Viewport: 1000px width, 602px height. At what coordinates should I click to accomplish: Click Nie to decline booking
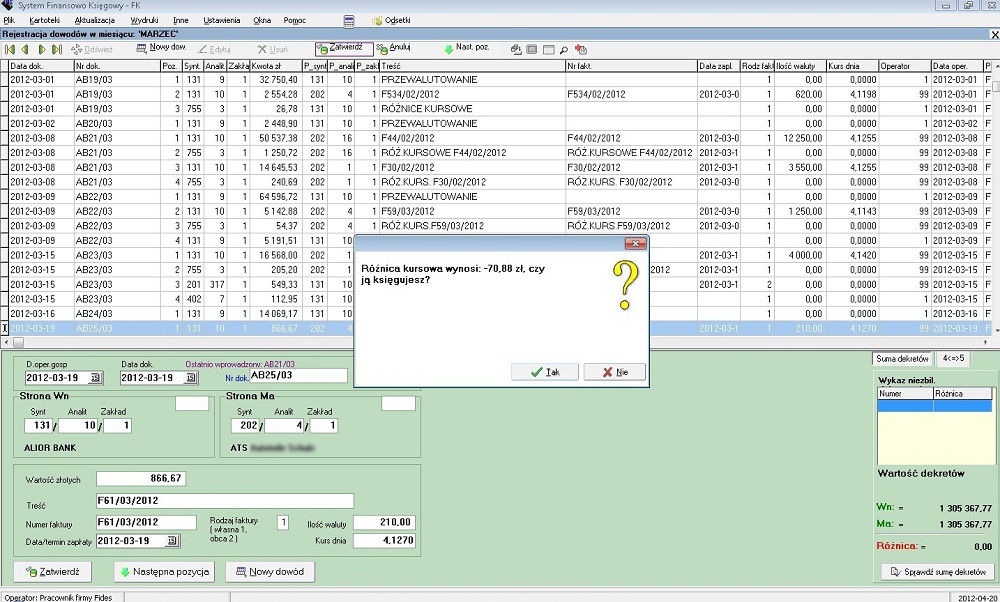615,372
